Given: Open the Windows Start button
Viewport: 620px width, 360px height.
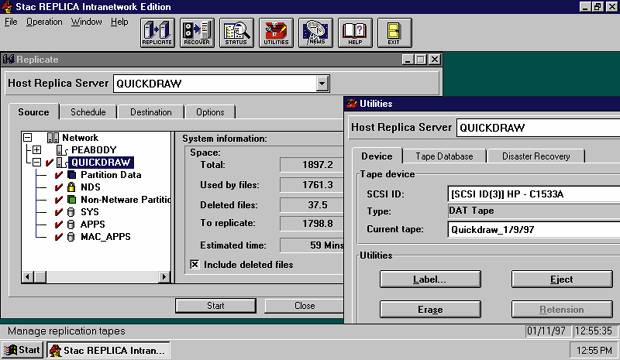Looking at the screenshot, I should [x=22, y=350].
